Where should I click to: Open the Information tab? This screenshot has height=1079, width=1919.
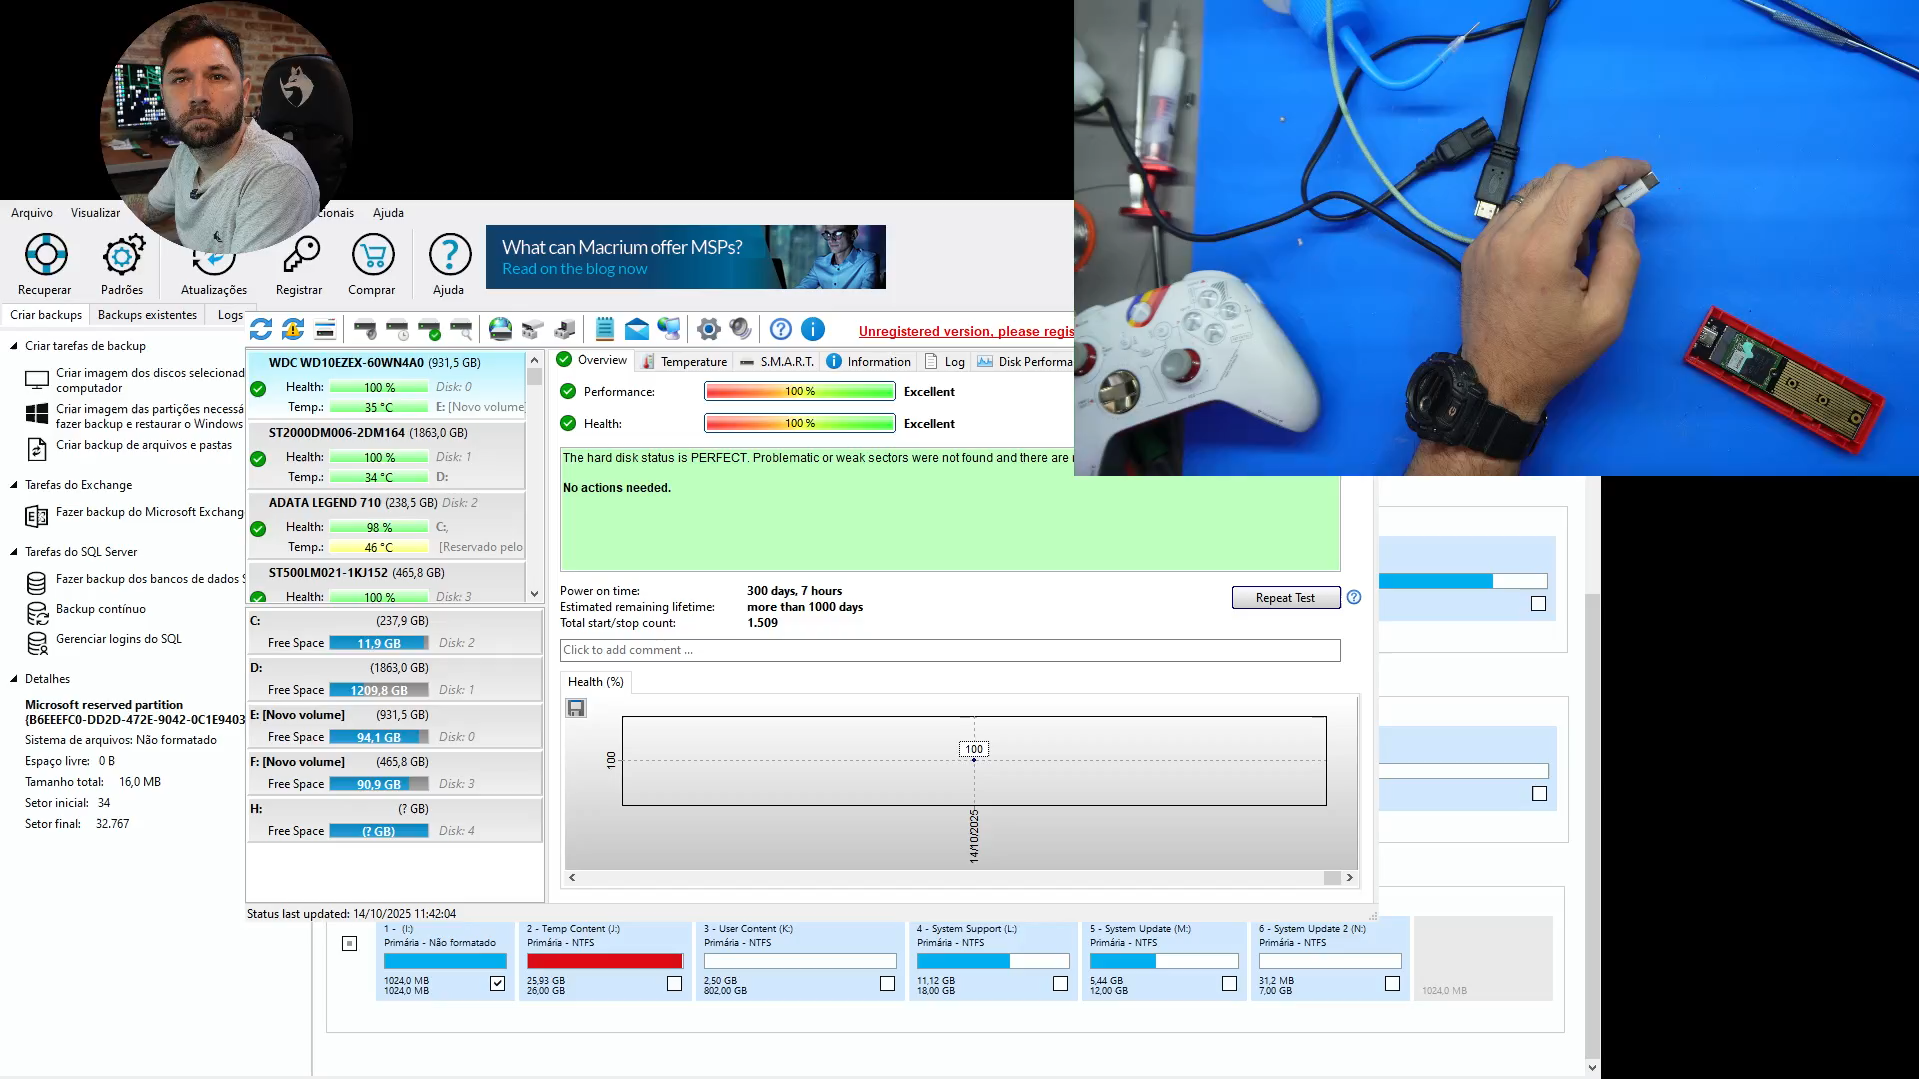pos(869,362)
